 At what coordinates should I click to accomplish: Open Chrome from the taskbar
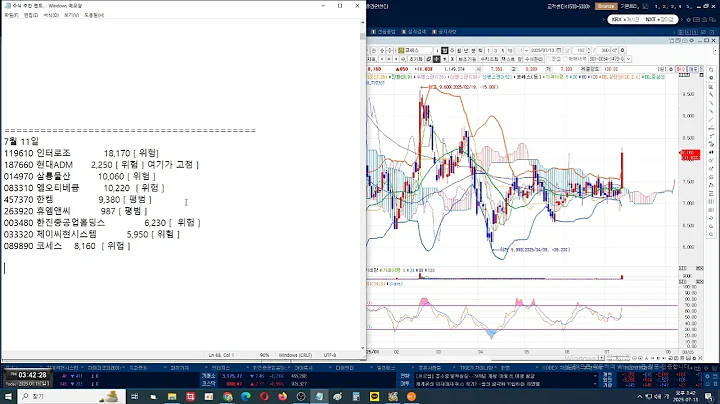pyautogui.click(x=227, y=396)
